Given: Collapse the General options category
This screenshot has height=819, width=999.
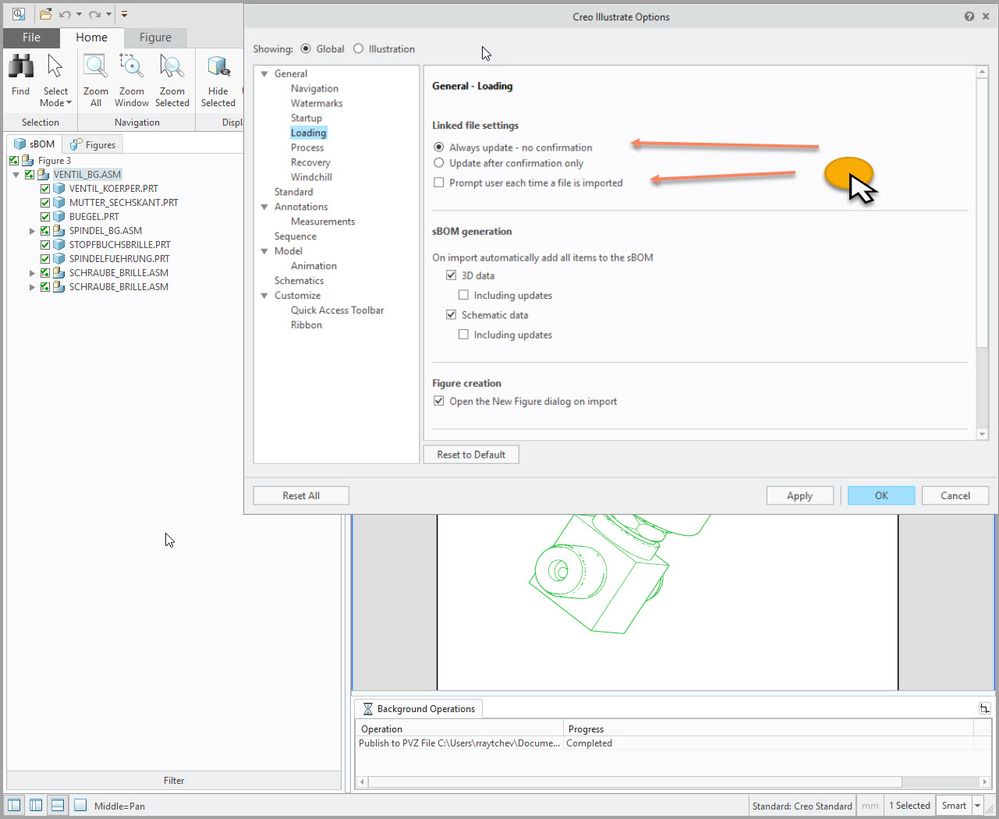Looking at the screenshot, I should coord(264,74).
